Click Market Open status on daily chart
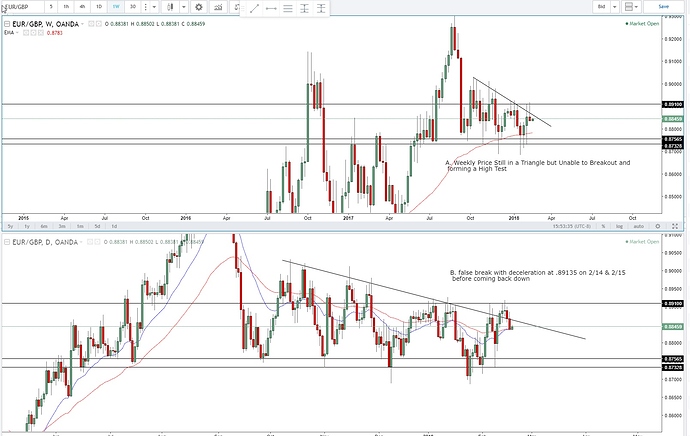Viewport: 690px width, 436px height. (x=642, y=242)
